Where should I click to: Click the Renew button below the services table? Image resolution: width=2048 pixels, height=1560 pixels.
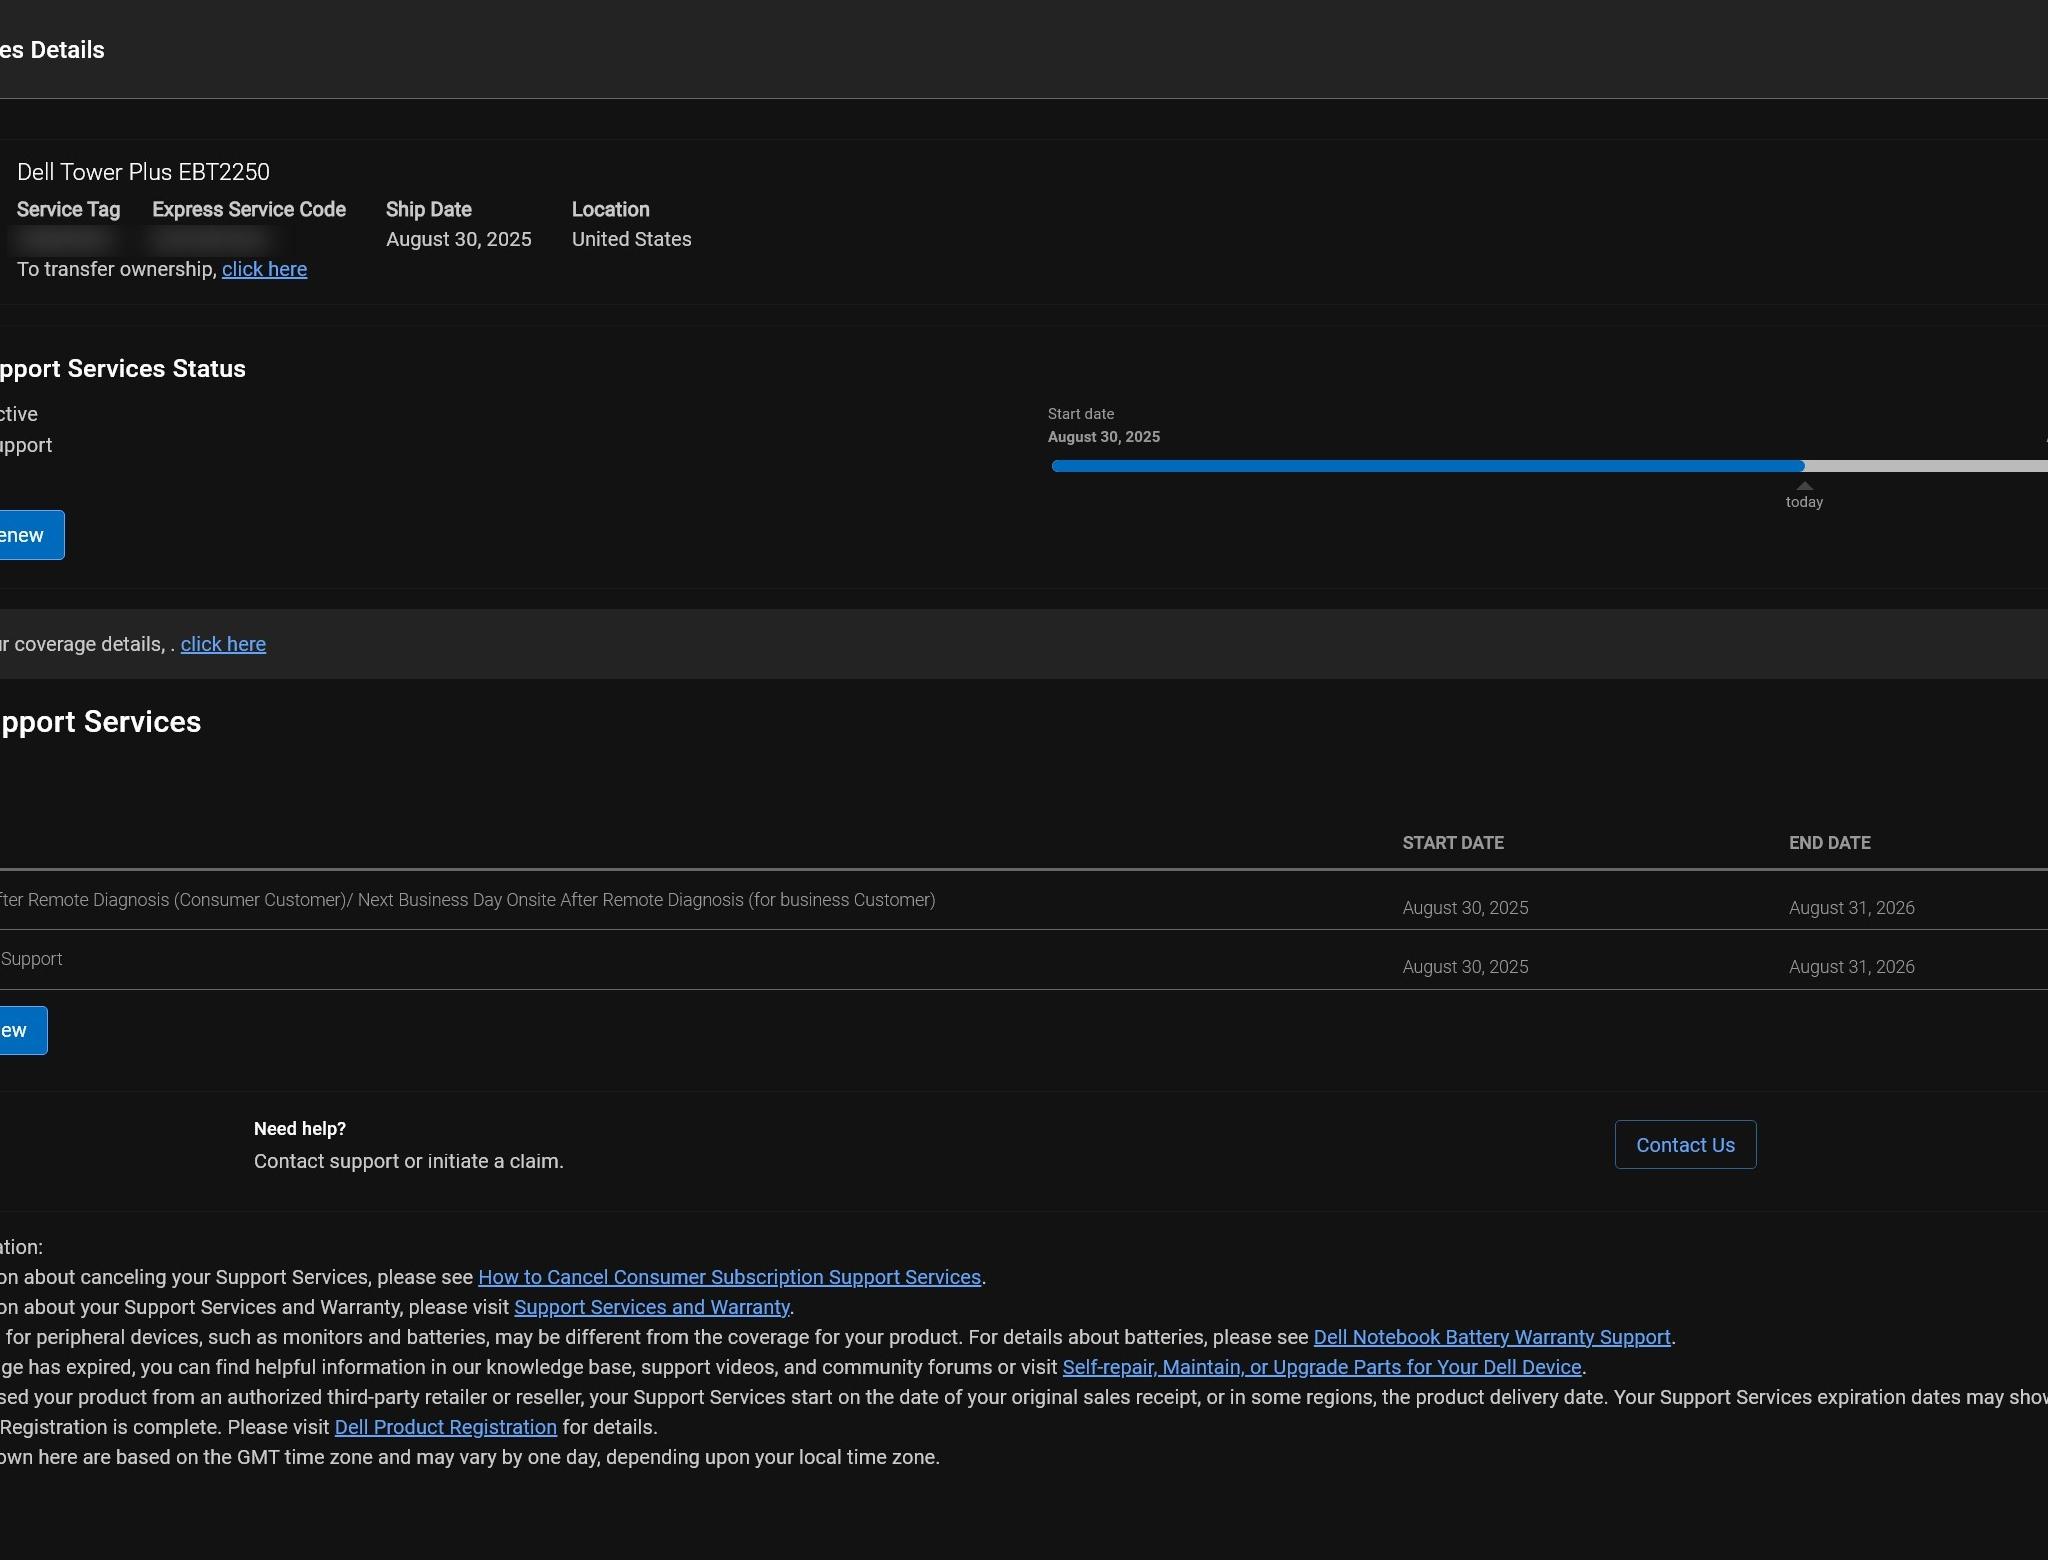point(22,1030)
